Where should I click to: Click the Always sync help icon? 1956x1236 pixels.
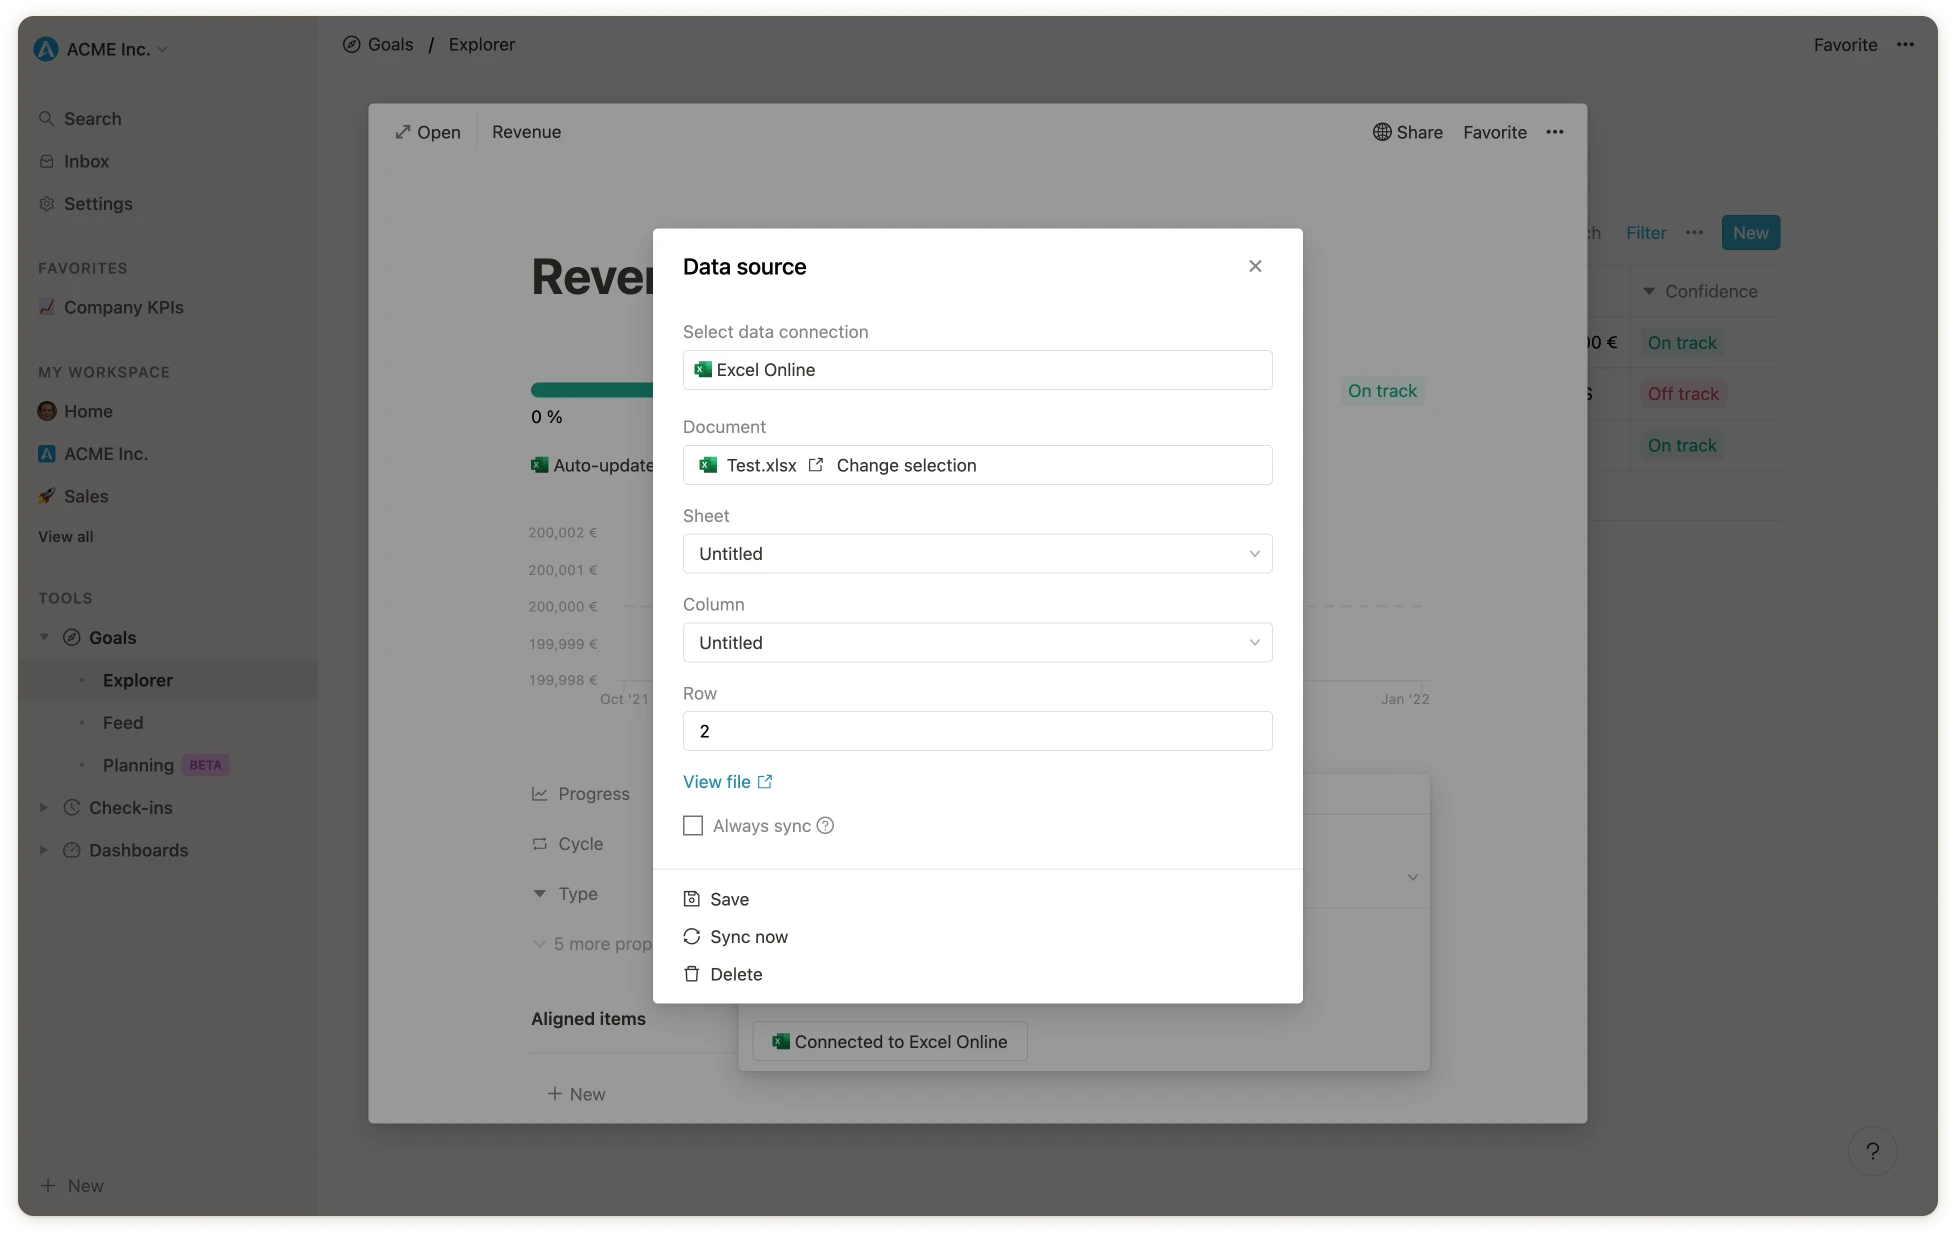tap(825, 826)
